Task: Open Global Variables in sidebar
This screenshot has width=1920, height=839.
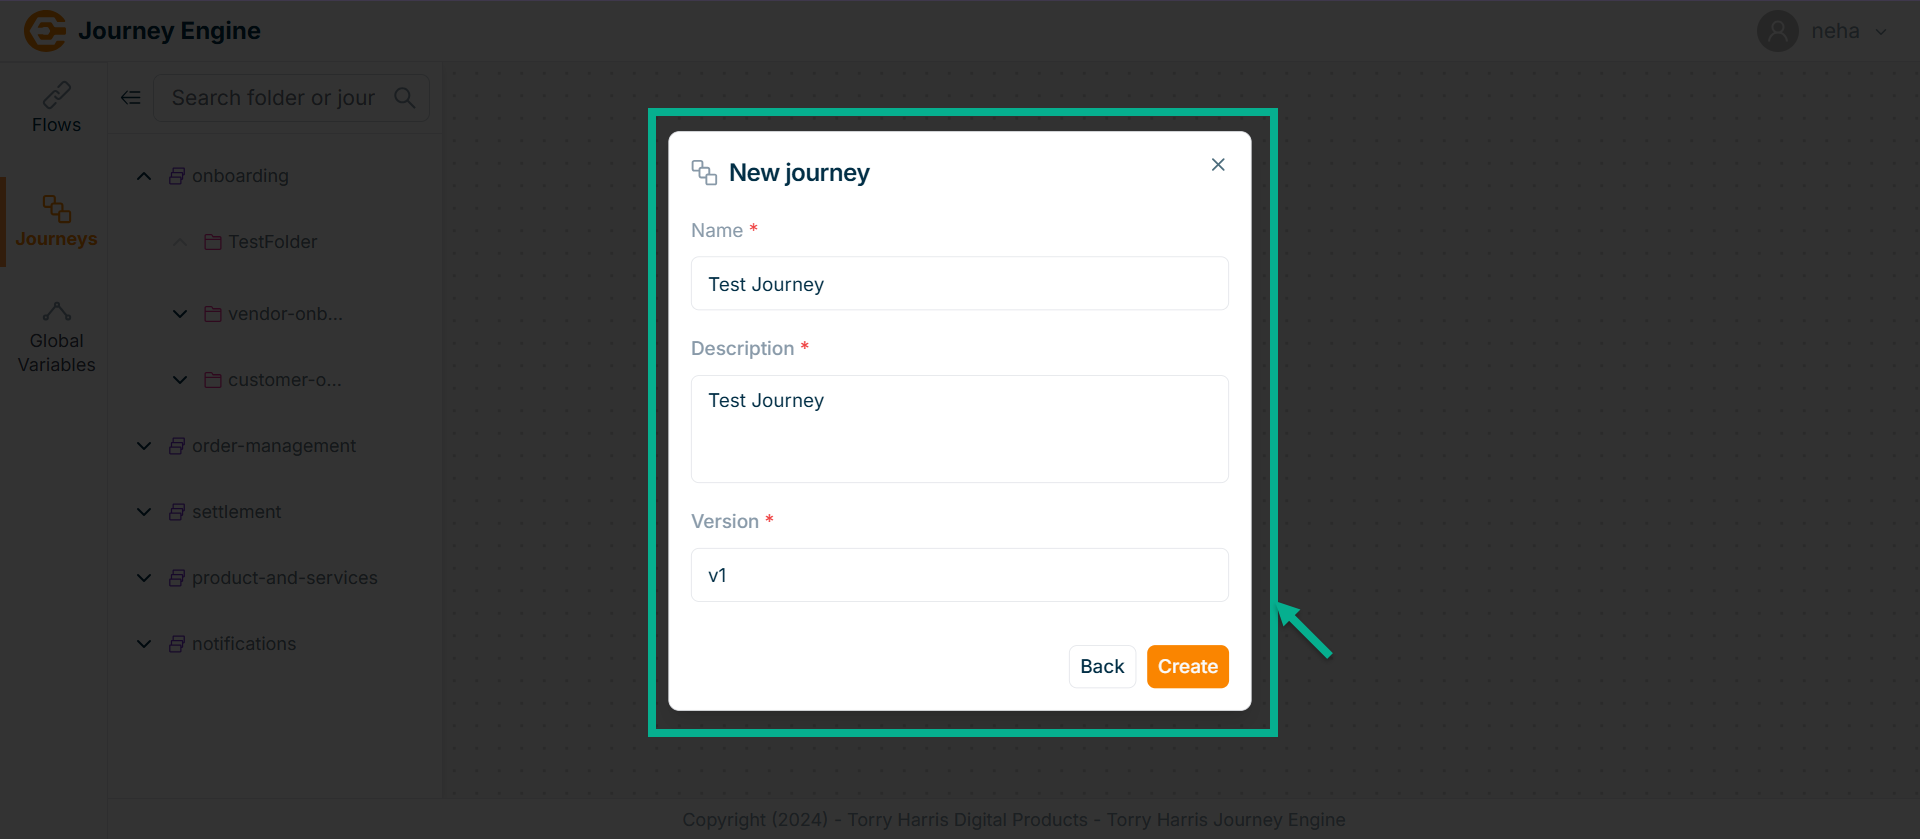Action: (56, 338)
